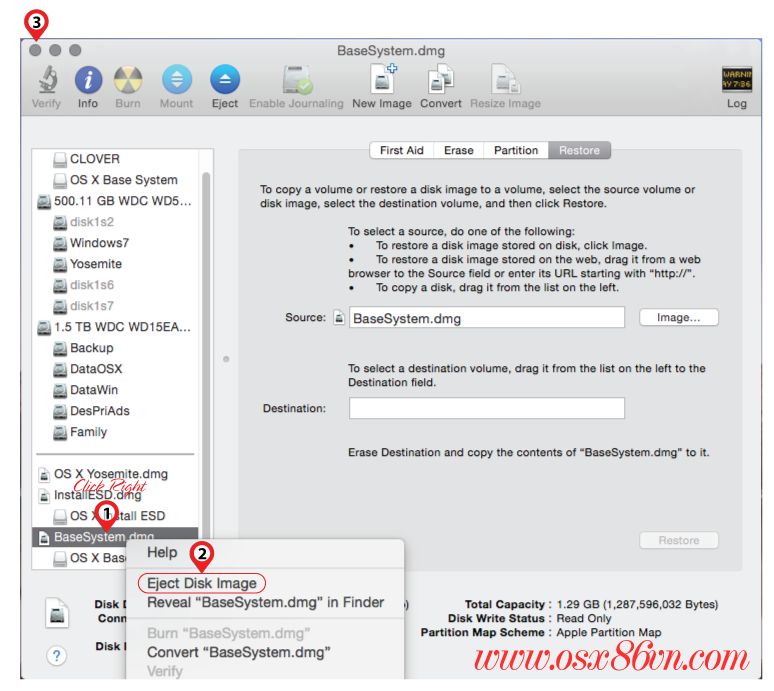Click the Convert toolbar icon
Viewport: 774px width, 691px height.
tap(441, 79)
